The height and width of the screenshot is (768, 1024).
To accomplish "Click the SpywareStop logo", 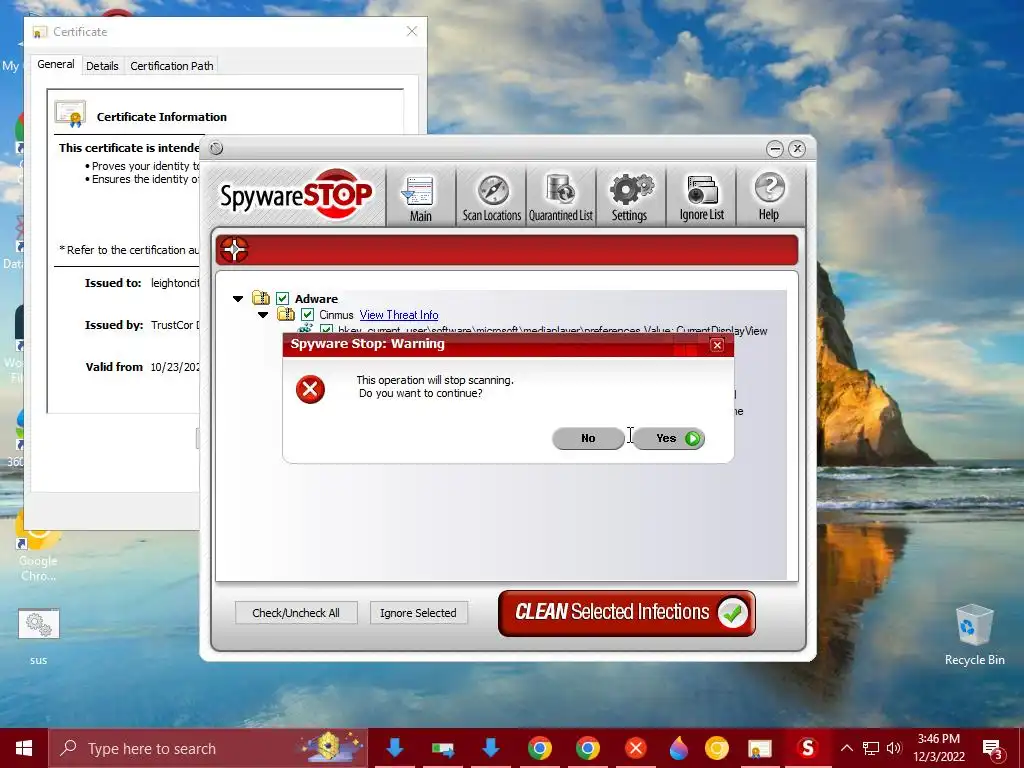I will (296, 195).
